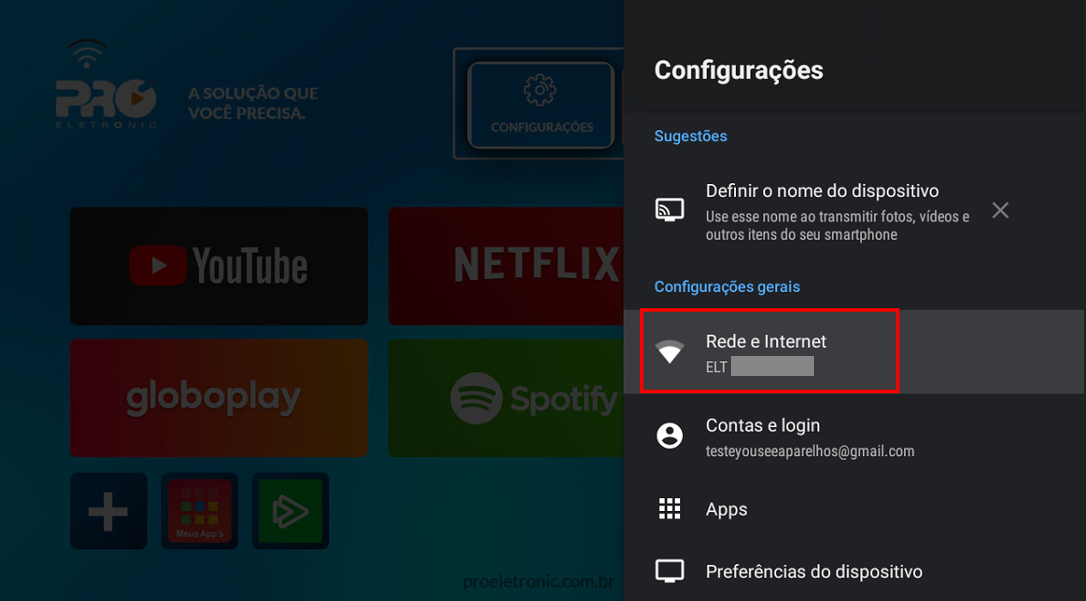The width and height of the screenshot is (1086, 601).
Task: Launch the YouTube app tile
Action: [x=219, y=266]
